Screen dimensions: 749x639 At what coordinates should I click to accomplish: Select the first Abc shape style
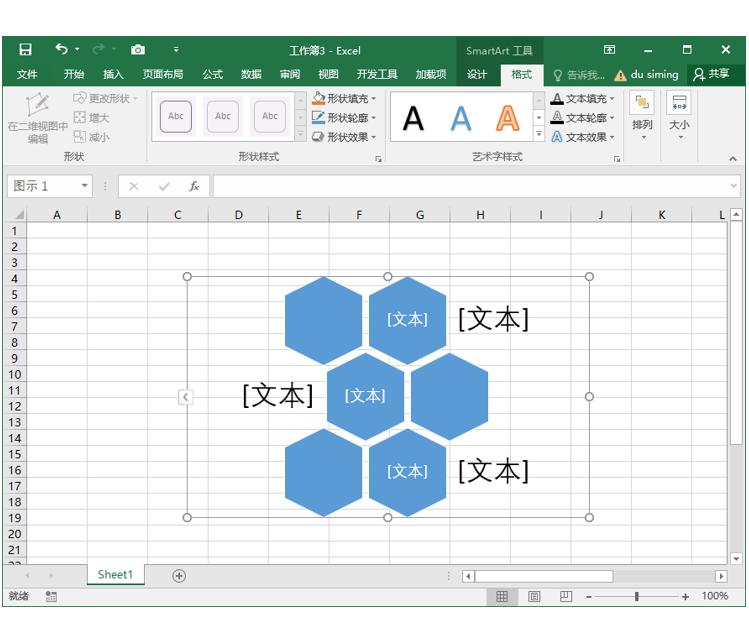coord(176,116)
